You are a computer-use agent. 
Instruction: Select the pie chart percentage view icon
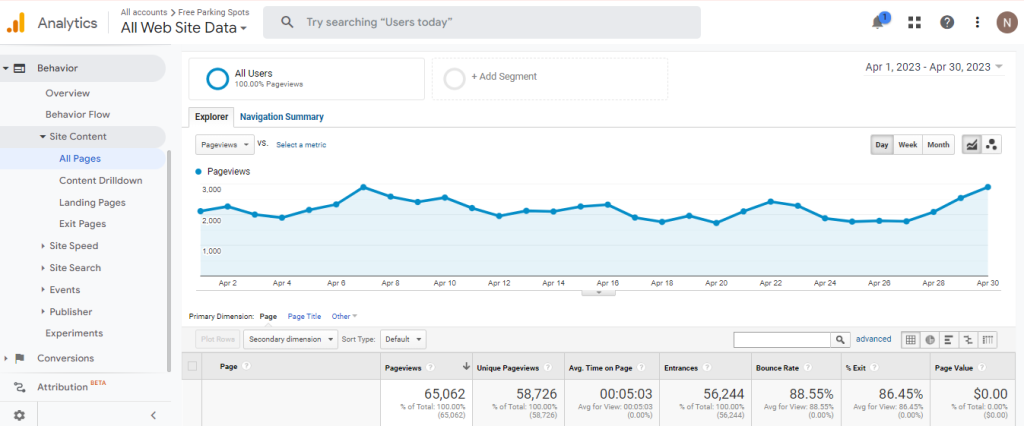coord(929,340)
